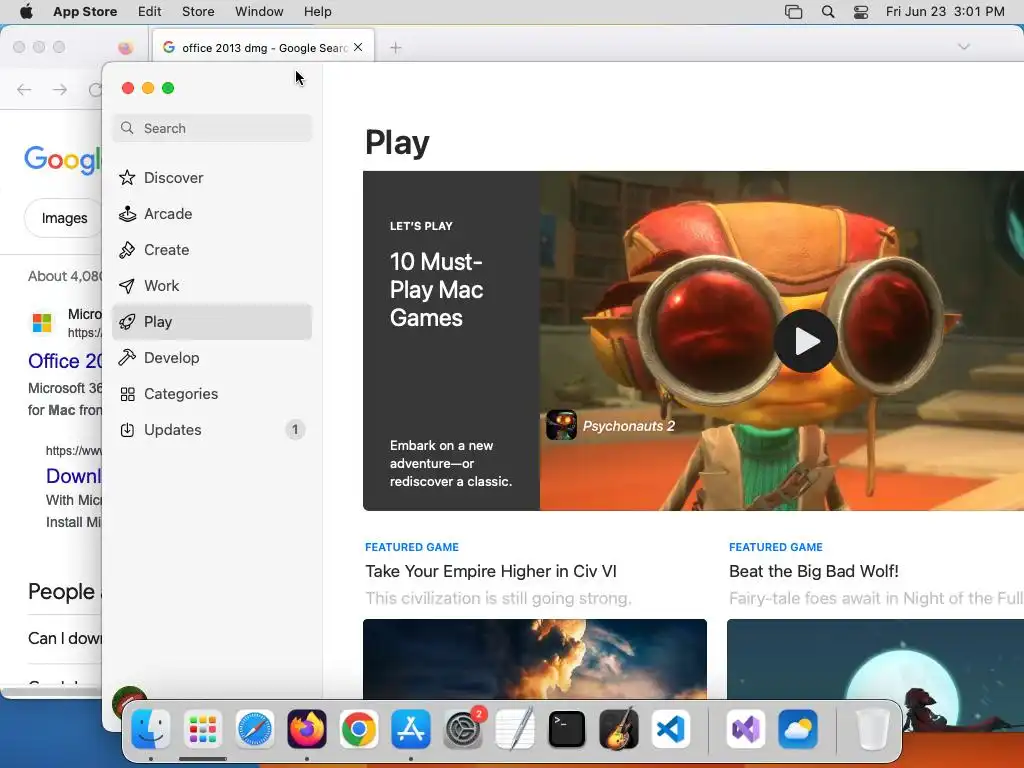Launch Visual Studio Code from the Dock
Viewport: 1024px width, 768px height.
pyautogui.click(x=671, y=729)
